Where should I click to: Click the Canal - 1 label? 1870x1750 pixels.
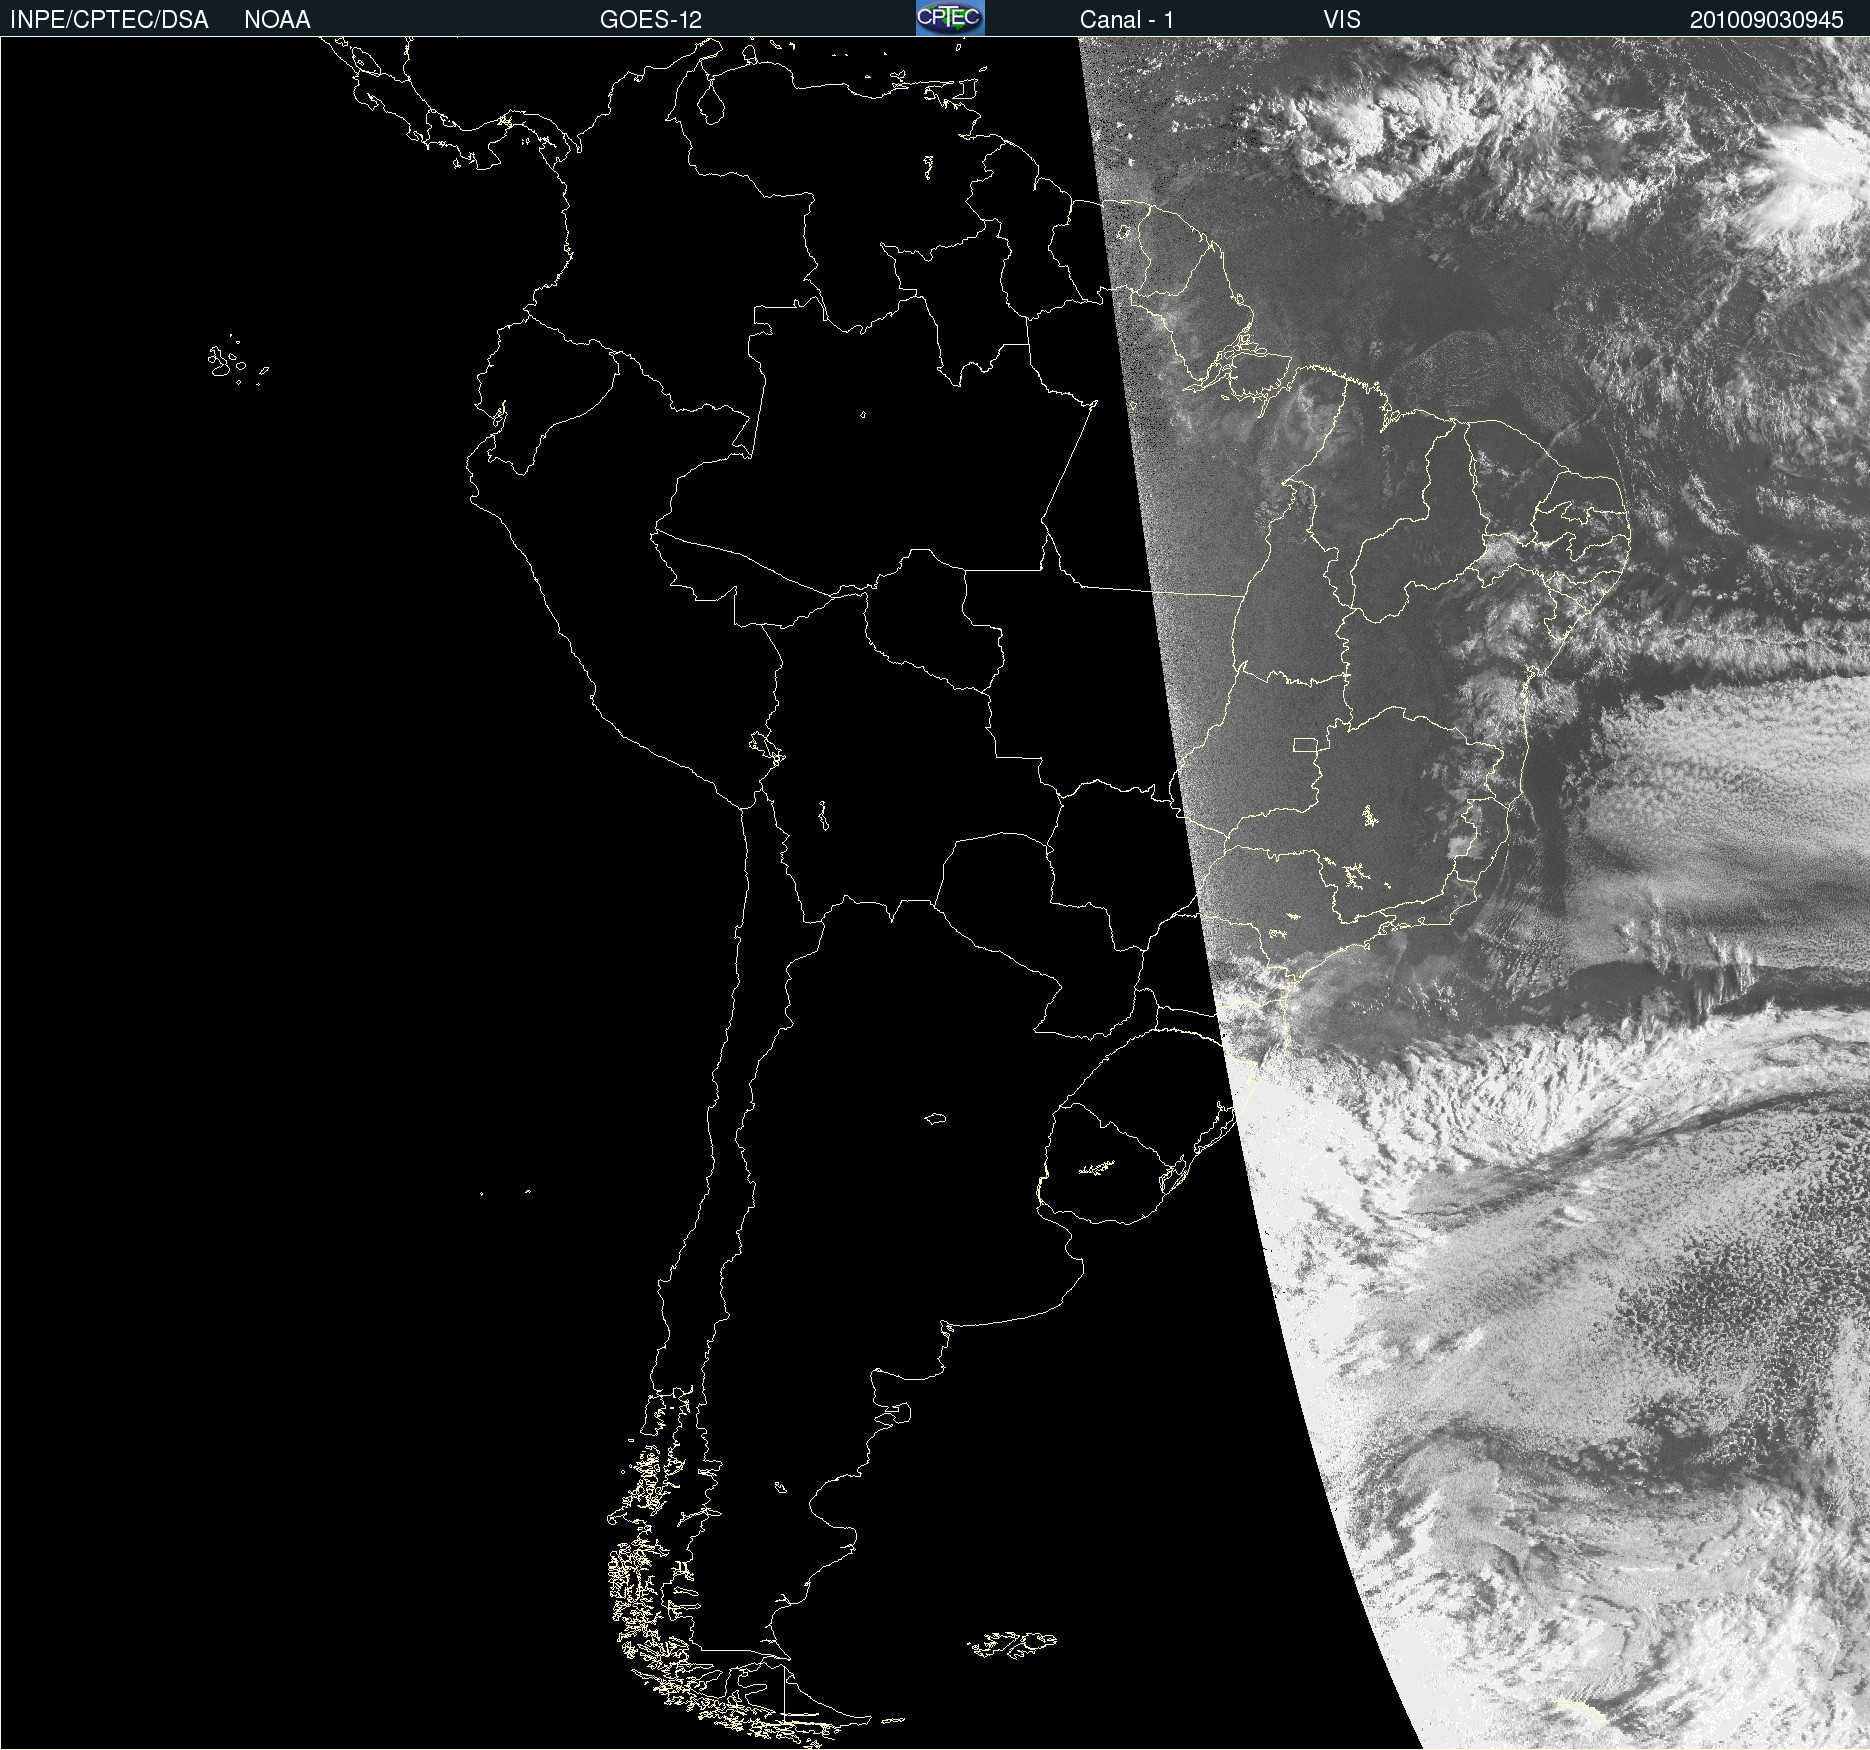click(x=1127, y=20)
